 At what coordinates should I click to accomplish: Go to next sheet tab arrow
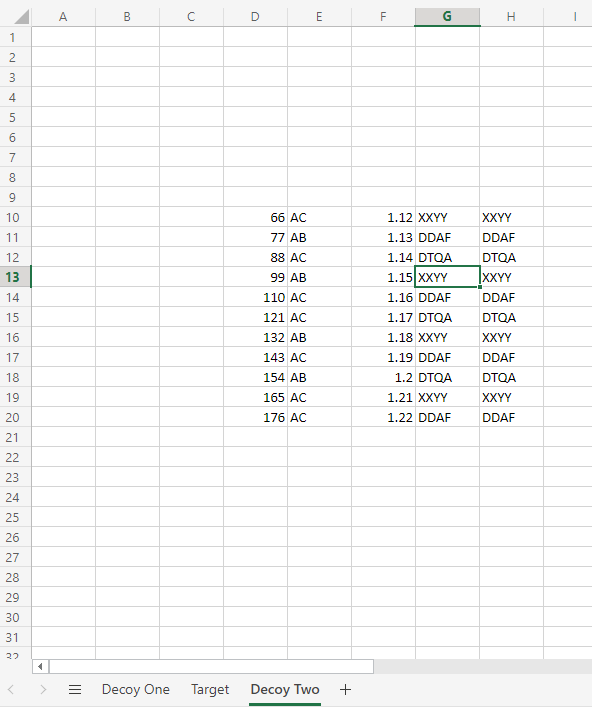43,689
